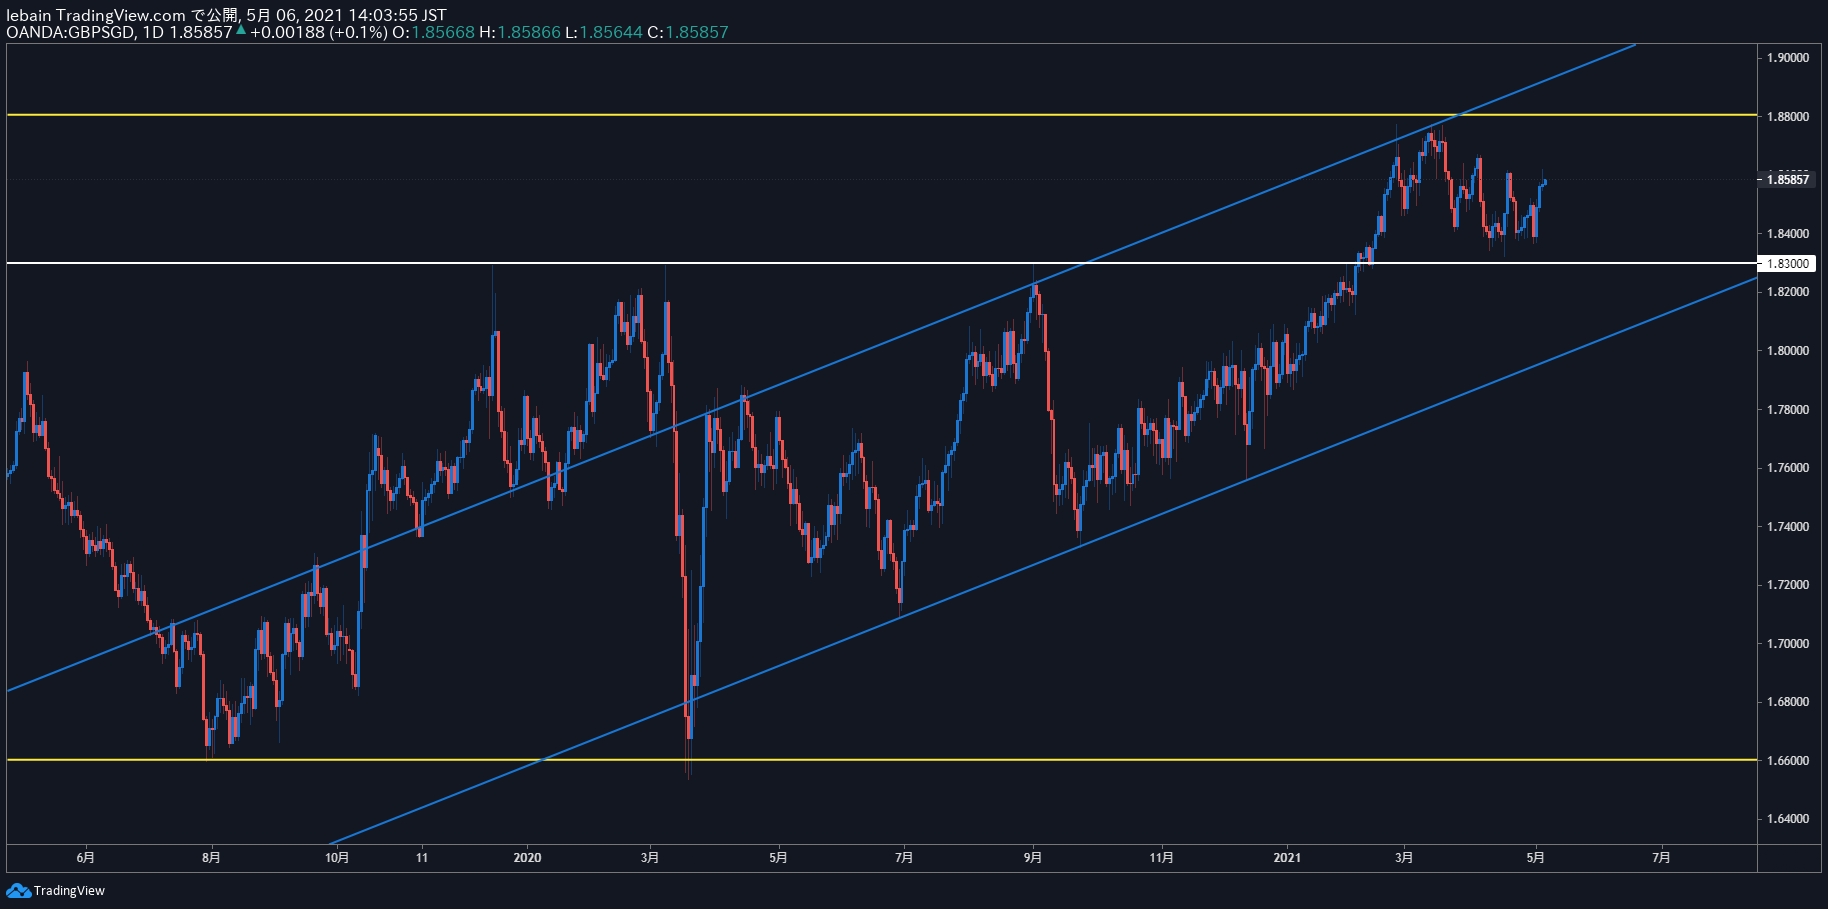Image resolution: width=1828 pixels, height=909 pixels.
Task: Click the 1.80000 price axis label
Action: click(x=1787, y=351)
